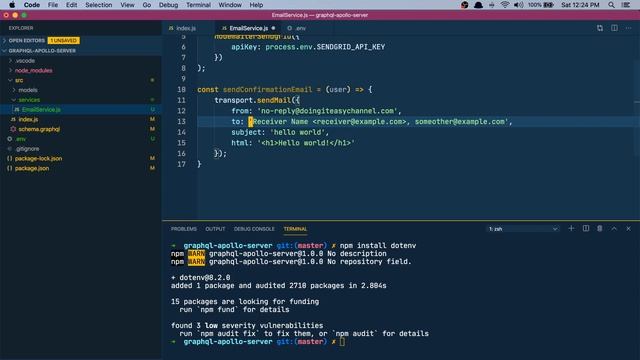The image size is (640, 360).
Task: Open the Help menu
Action: click(x=256, y=5)
